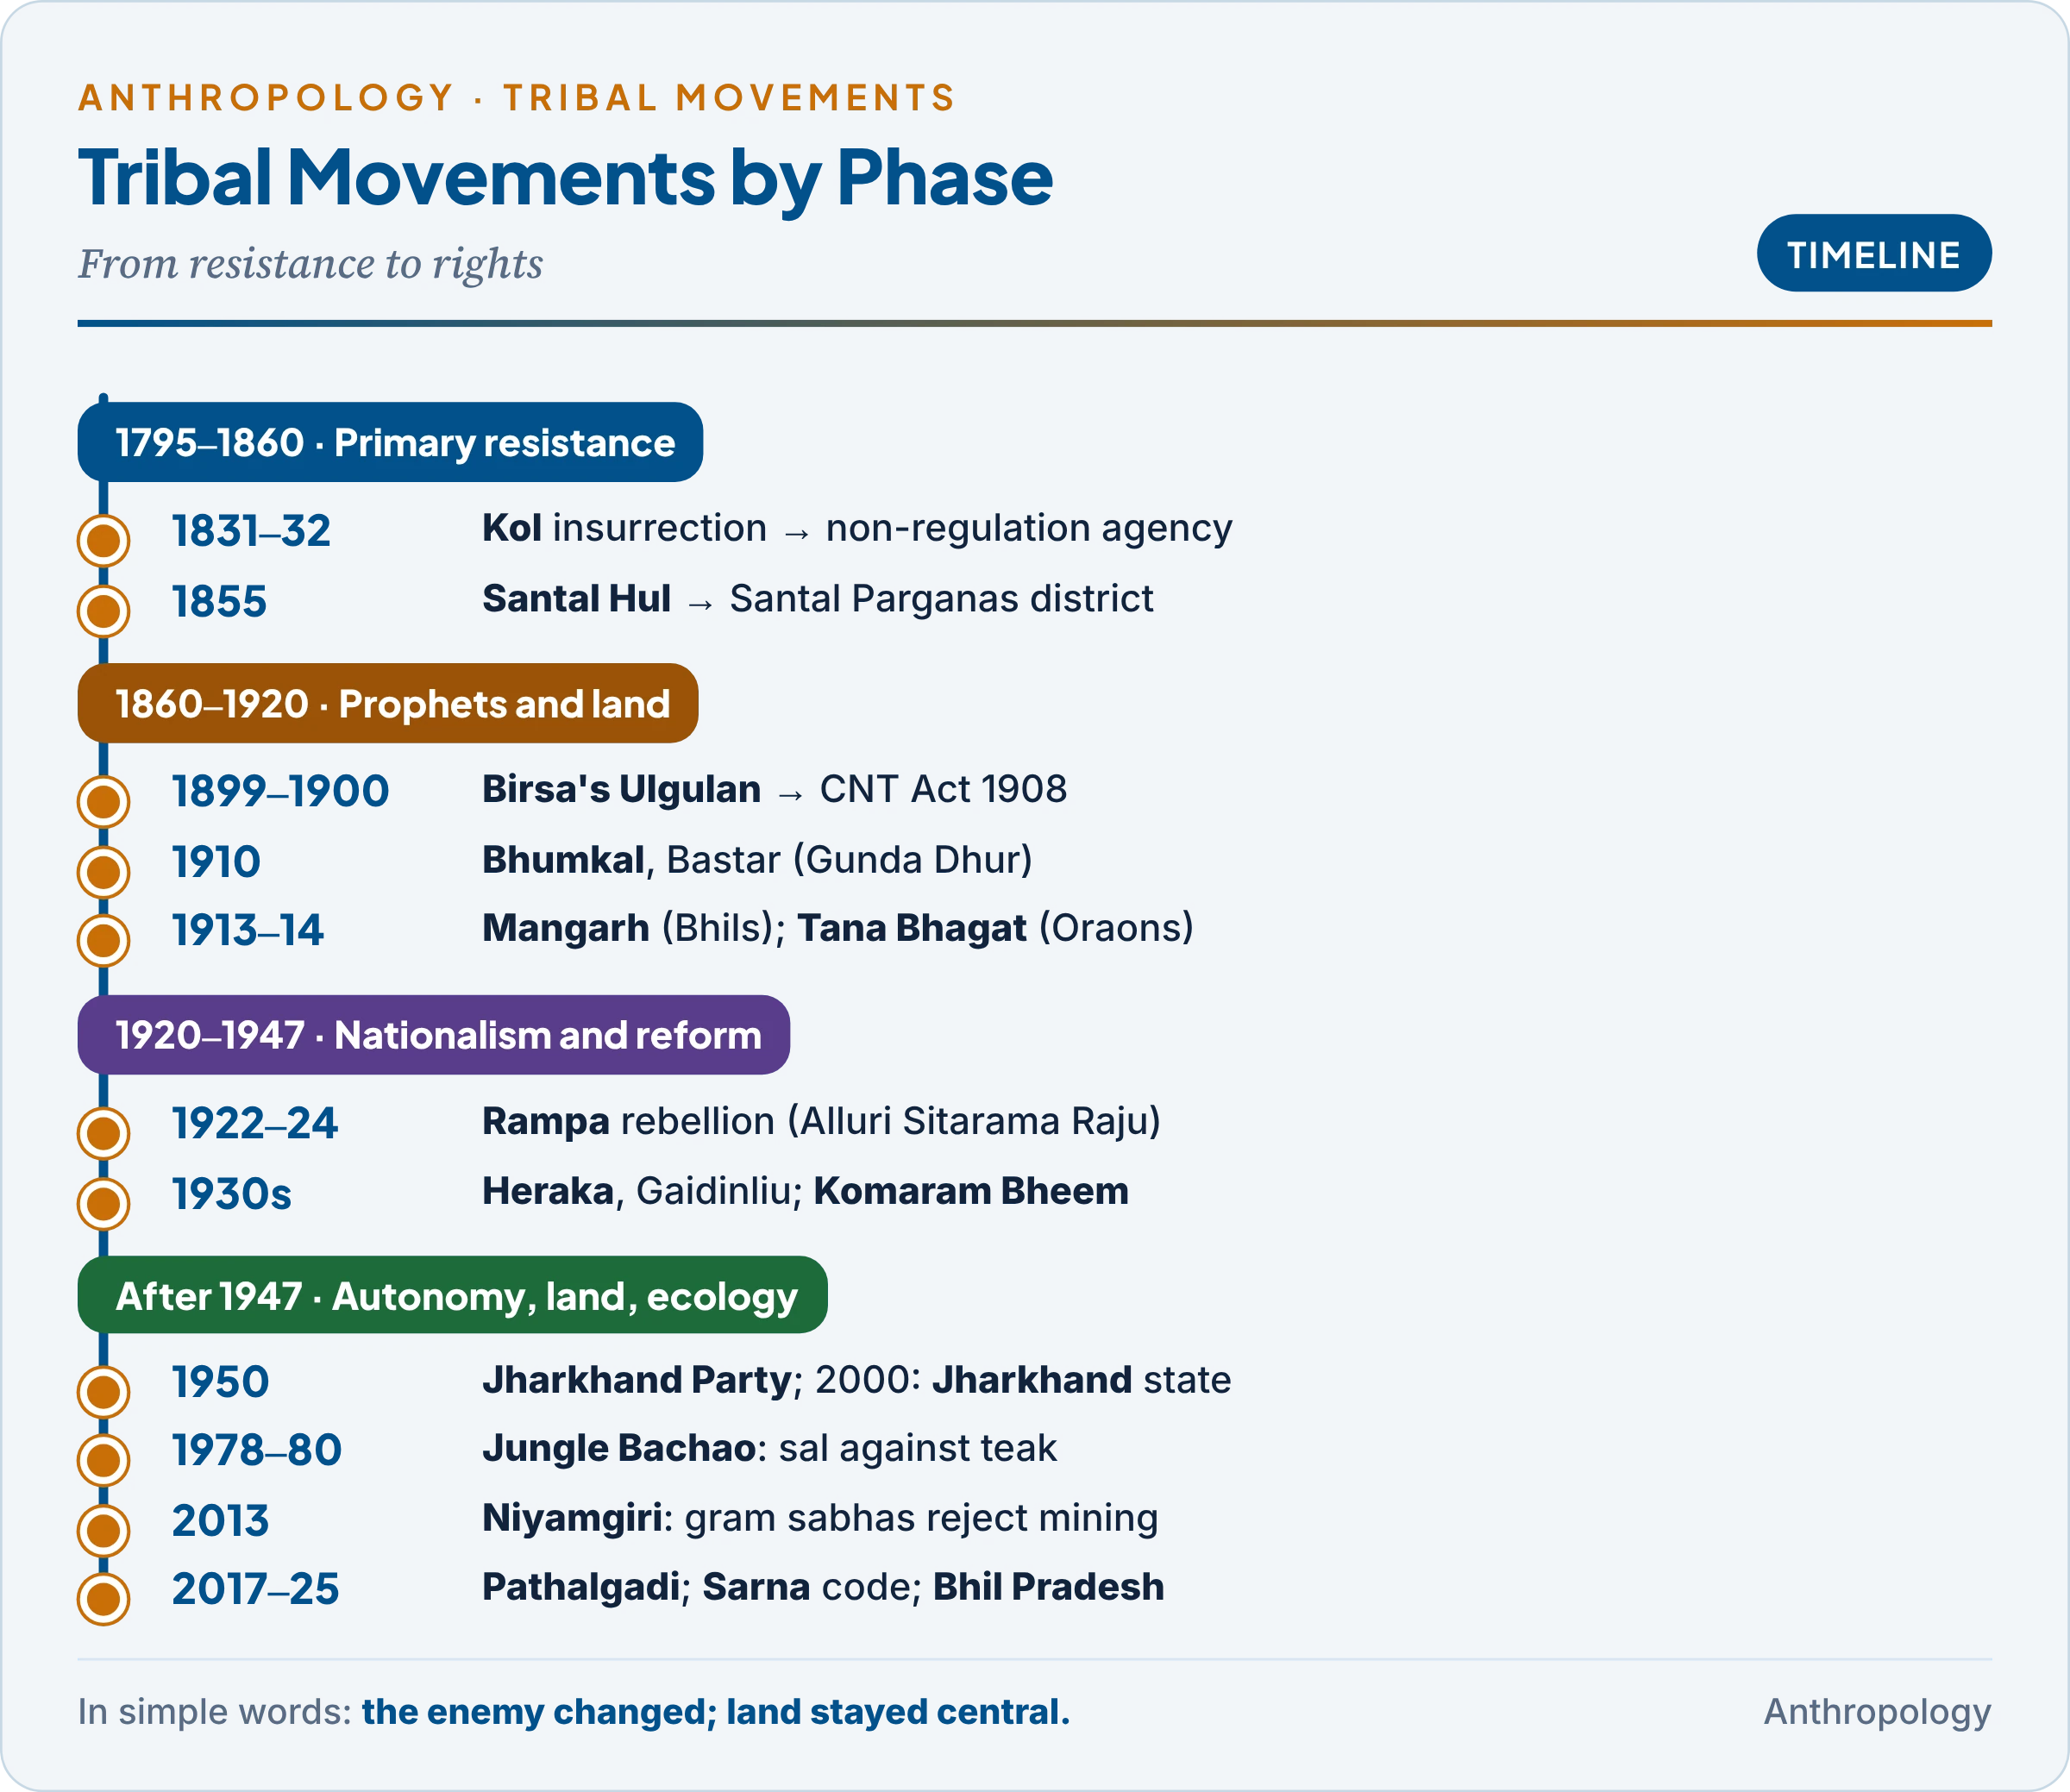Click the year label '2017–25'
2070x1792 pixels.
255,1590
